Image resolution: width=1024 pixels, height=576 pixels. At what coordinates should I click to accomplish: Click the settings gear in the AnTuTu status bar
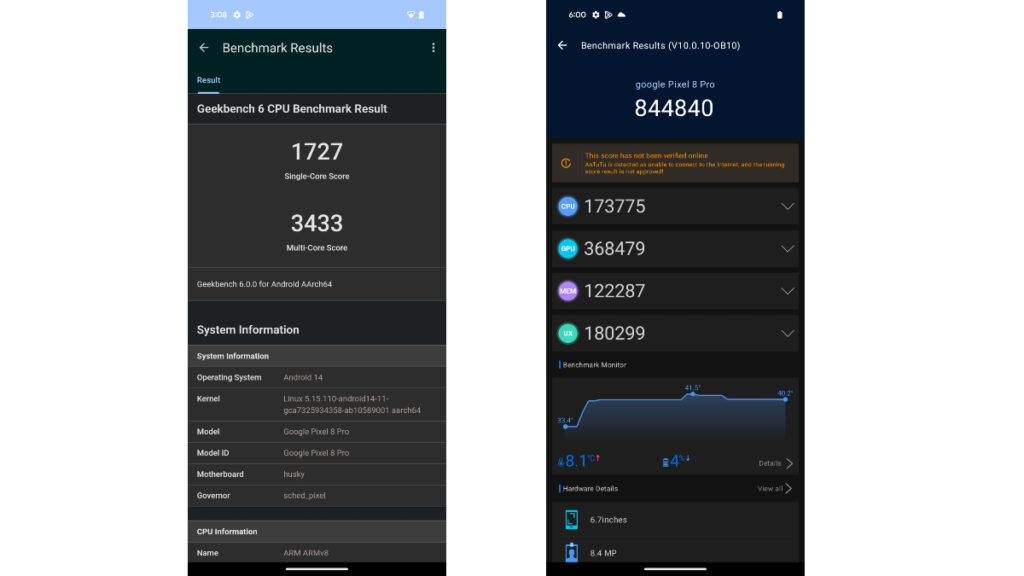click(x=596, y=15)
